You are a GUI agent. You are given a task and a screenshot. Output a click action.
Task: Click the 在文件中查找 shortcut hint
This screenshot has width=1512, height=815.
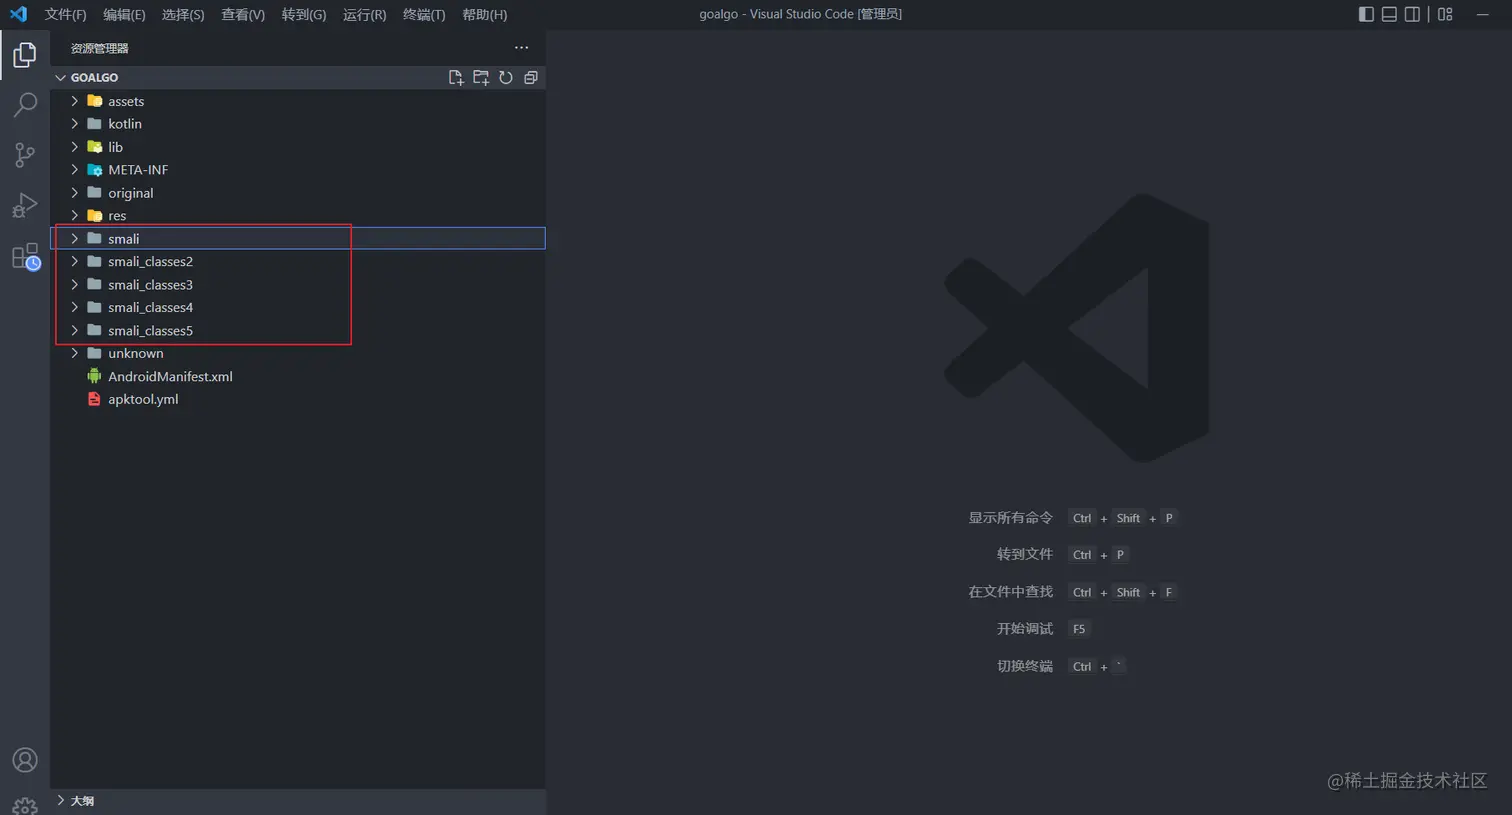(x=1010, y=592)
